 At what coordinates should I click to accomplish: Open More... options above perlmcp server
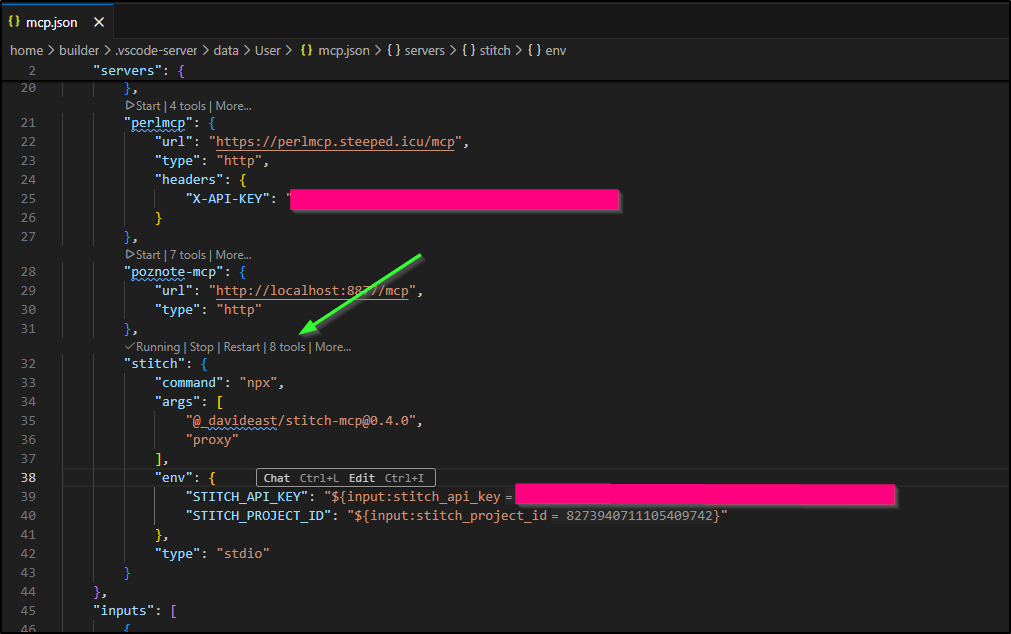233,105
